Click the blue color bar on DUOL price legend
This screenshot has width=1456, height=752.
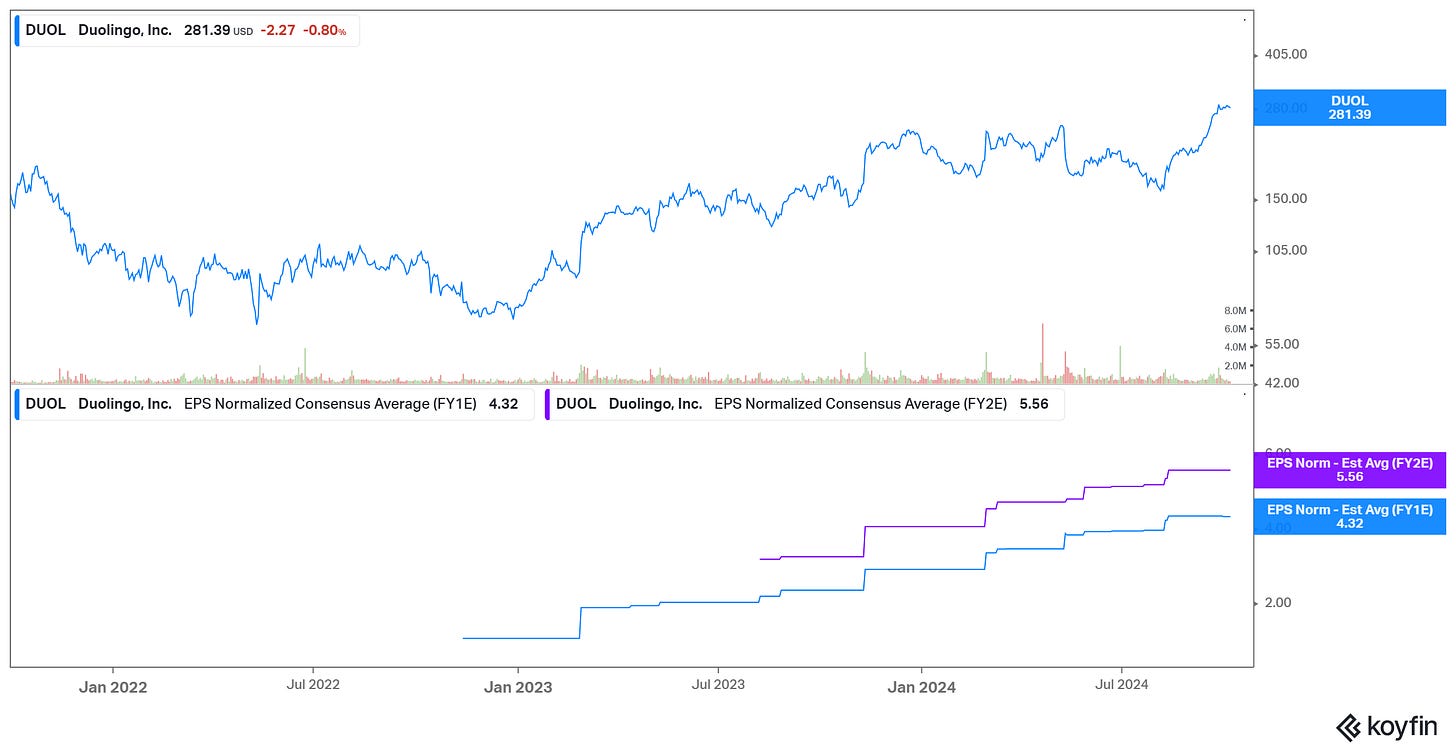pyautogui.click(x=17, y=30)
